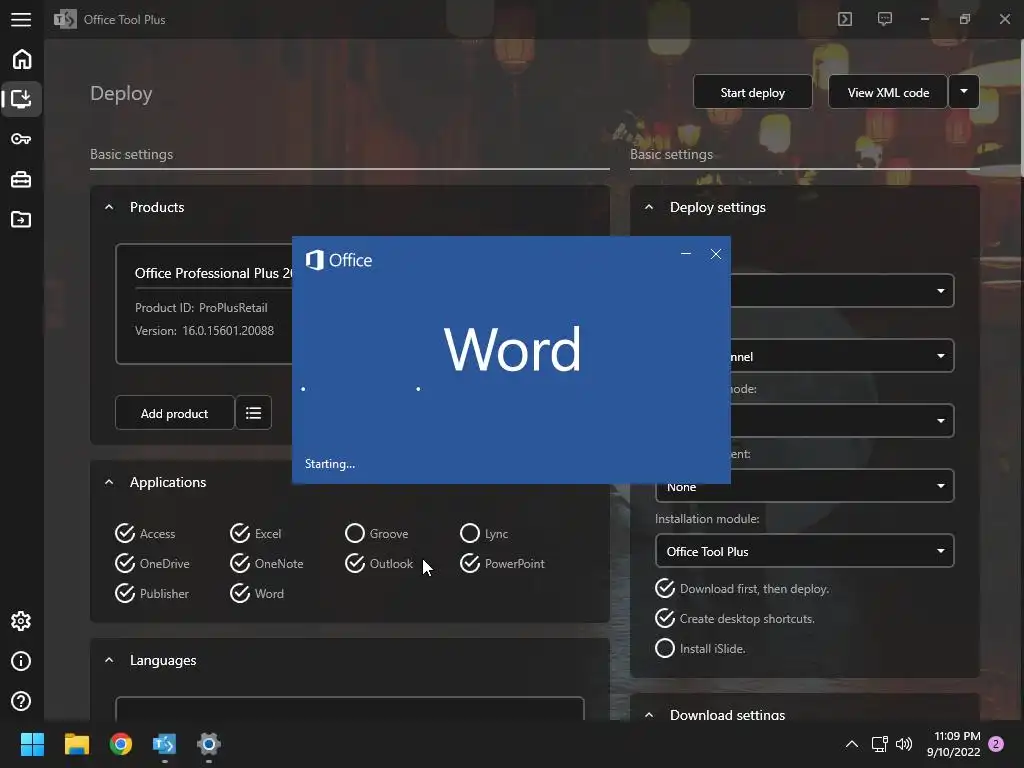Open the About info icon
The height and width of the screenshot is (768, 1024).
(21, 661)
